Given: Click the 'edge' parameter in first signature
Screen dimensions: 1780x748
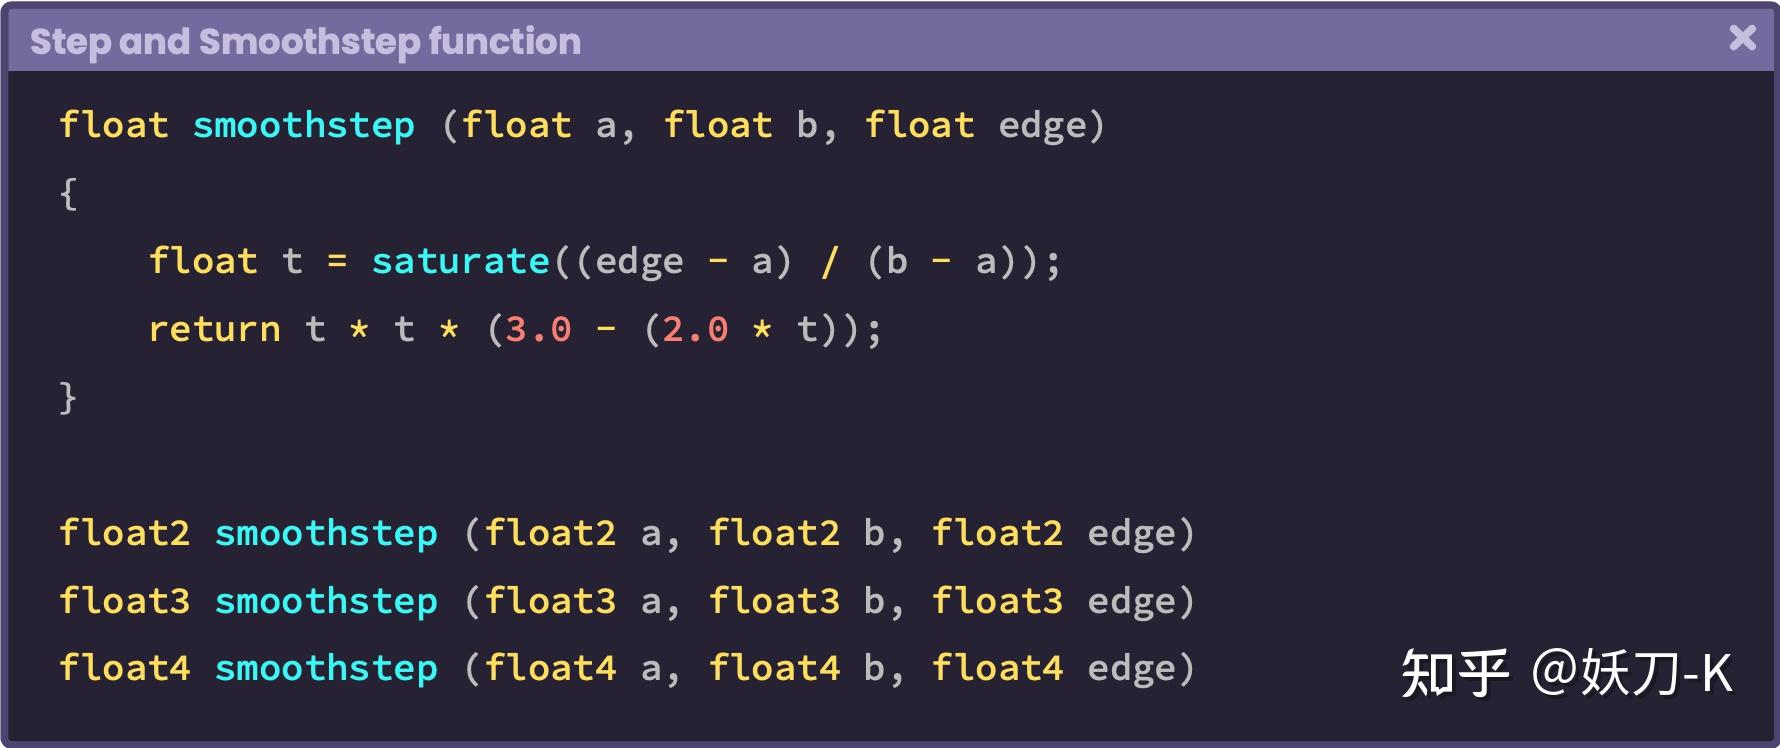Looking at the screenshot, I should (x=1042, y=127).
